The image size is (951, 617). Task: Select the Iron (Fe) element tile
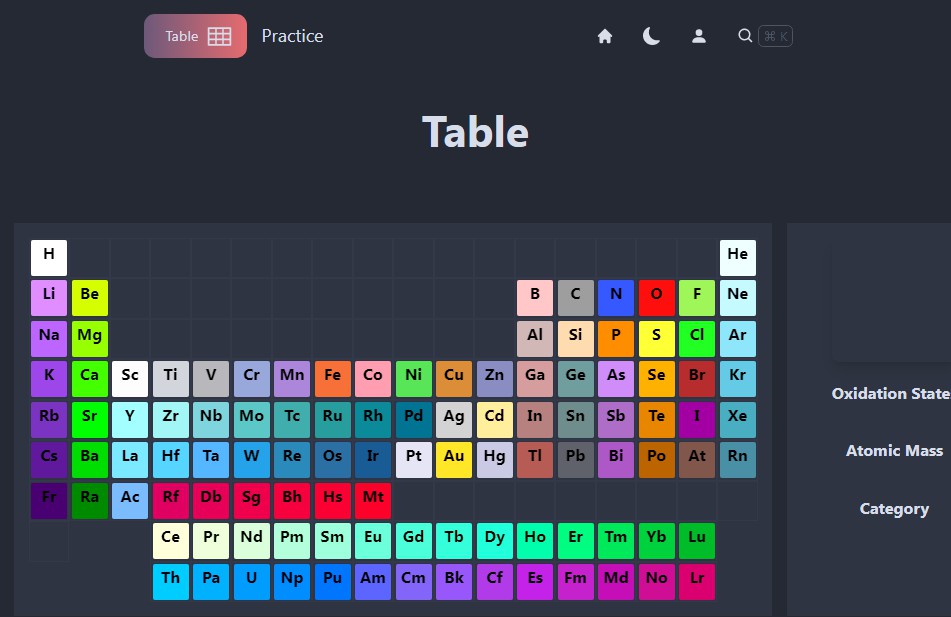(x=332, y=378)
